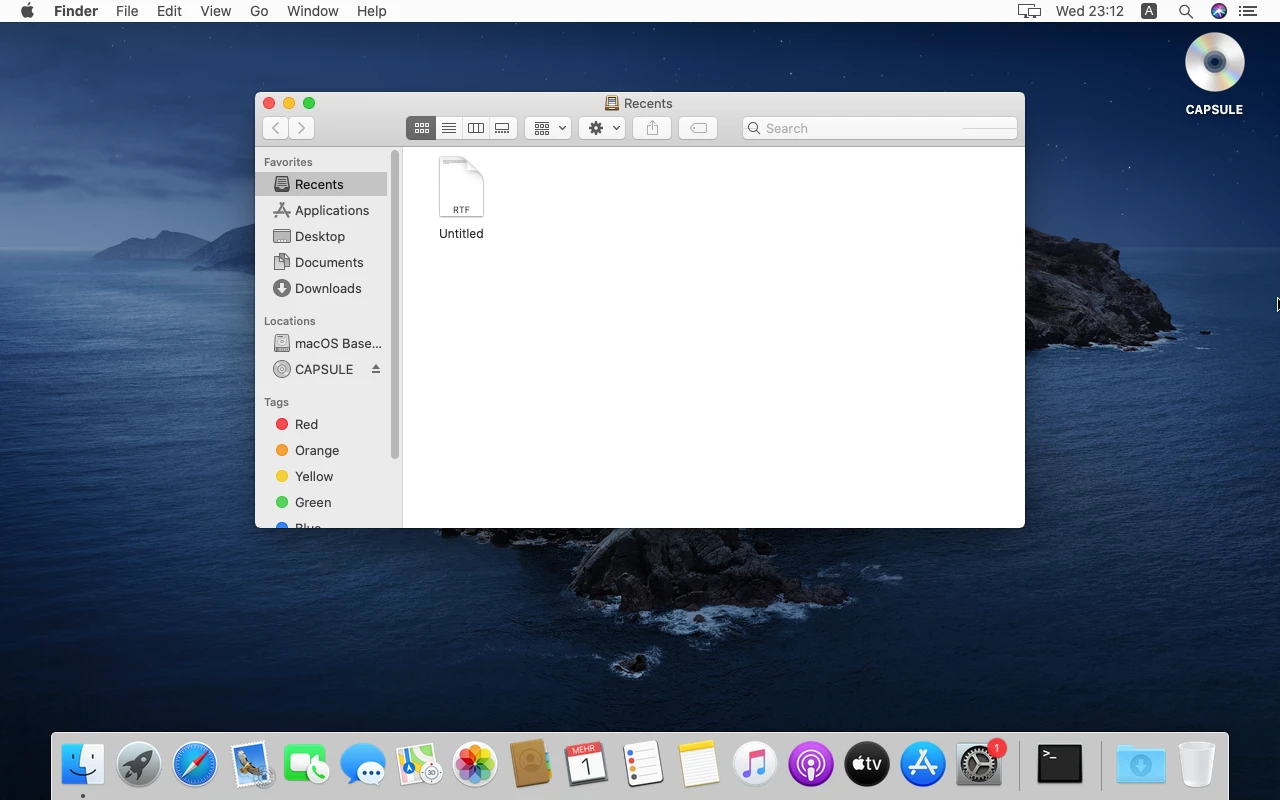Open System Preferences from the Dock
Screen dimensions: 1280x800
(979, 765)
